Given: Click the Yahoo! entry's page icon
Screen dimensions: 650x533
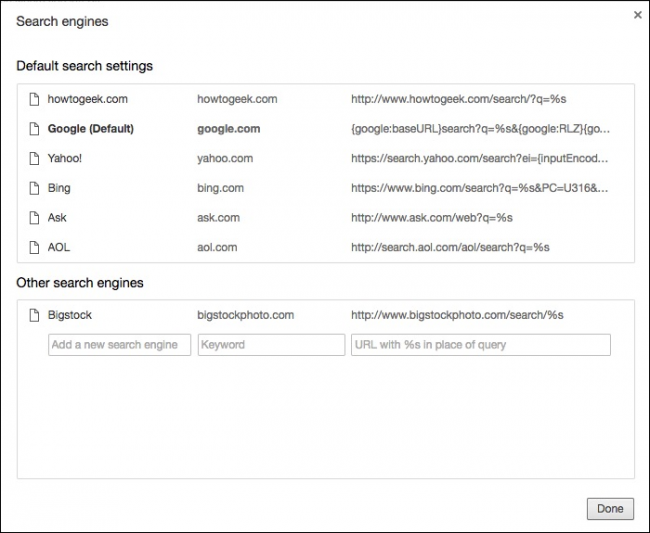Looking at the screenshot, I should coord(32,158).
